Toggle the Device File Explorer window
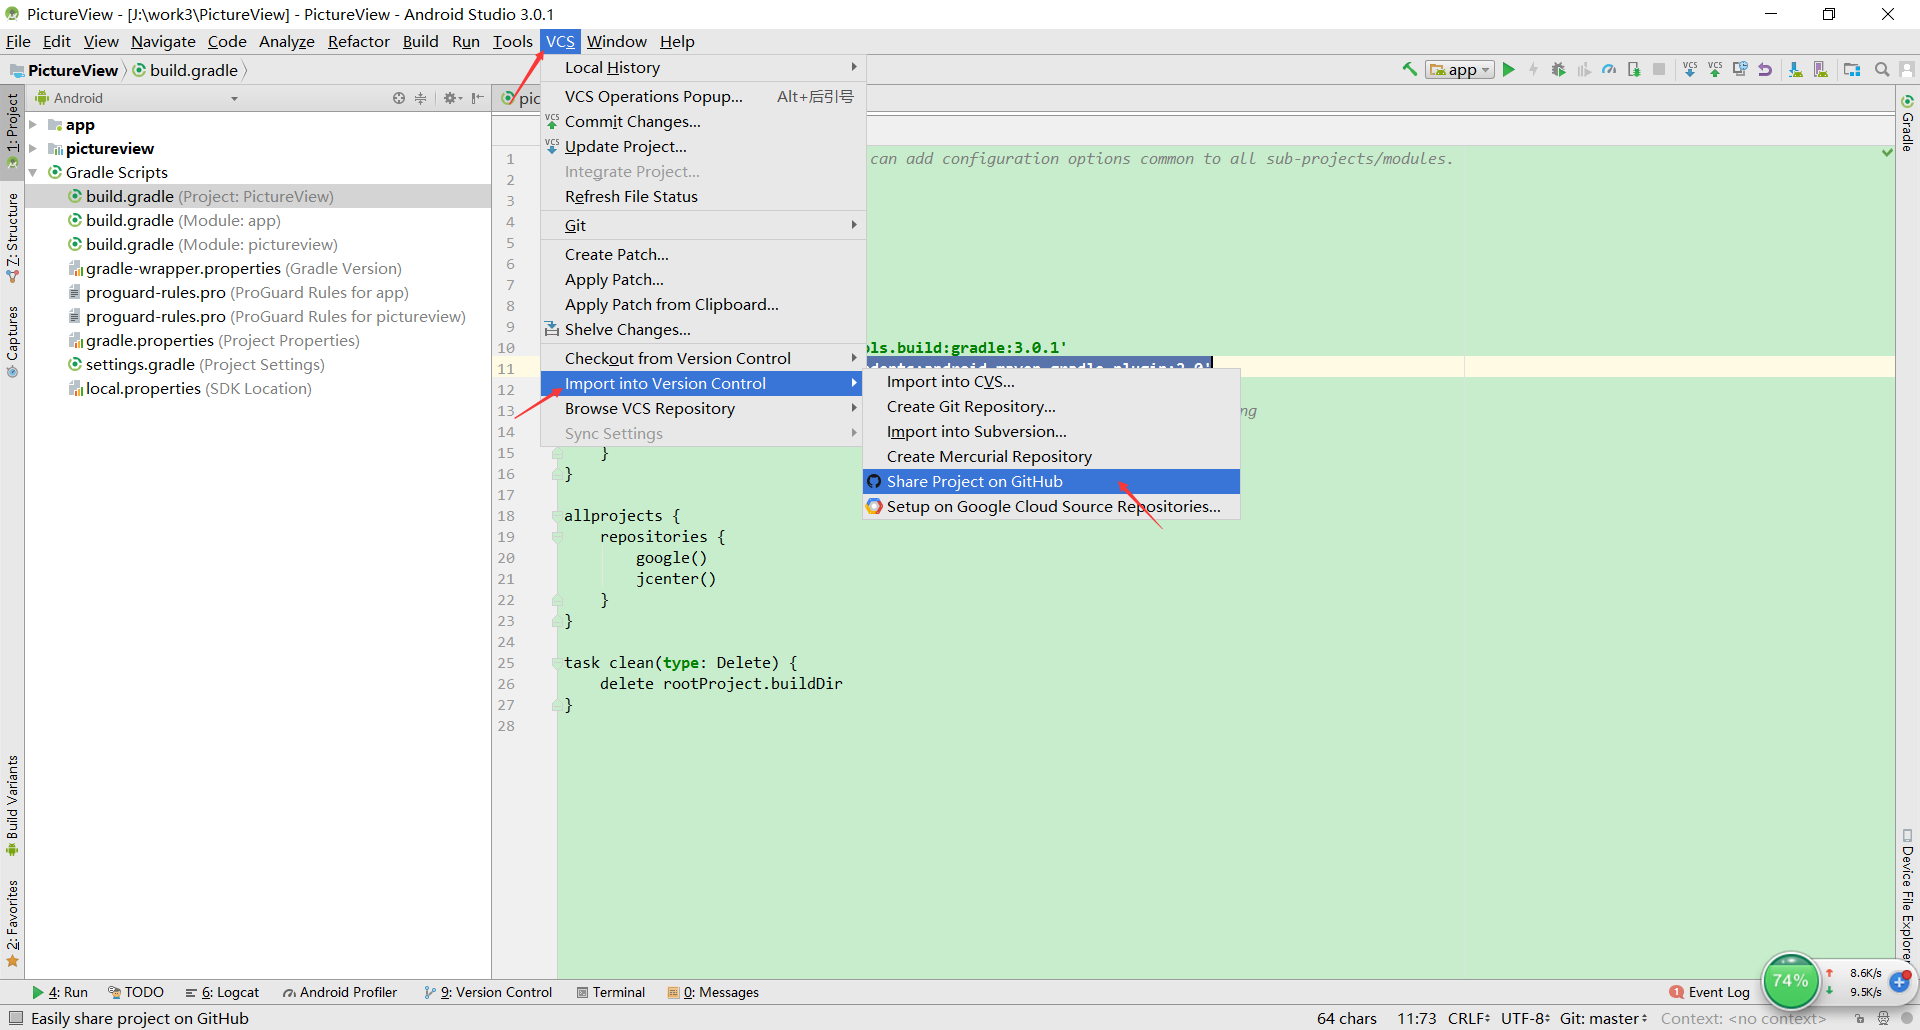Viewport: 1920px width, 1030px height. coord(1907,898)
